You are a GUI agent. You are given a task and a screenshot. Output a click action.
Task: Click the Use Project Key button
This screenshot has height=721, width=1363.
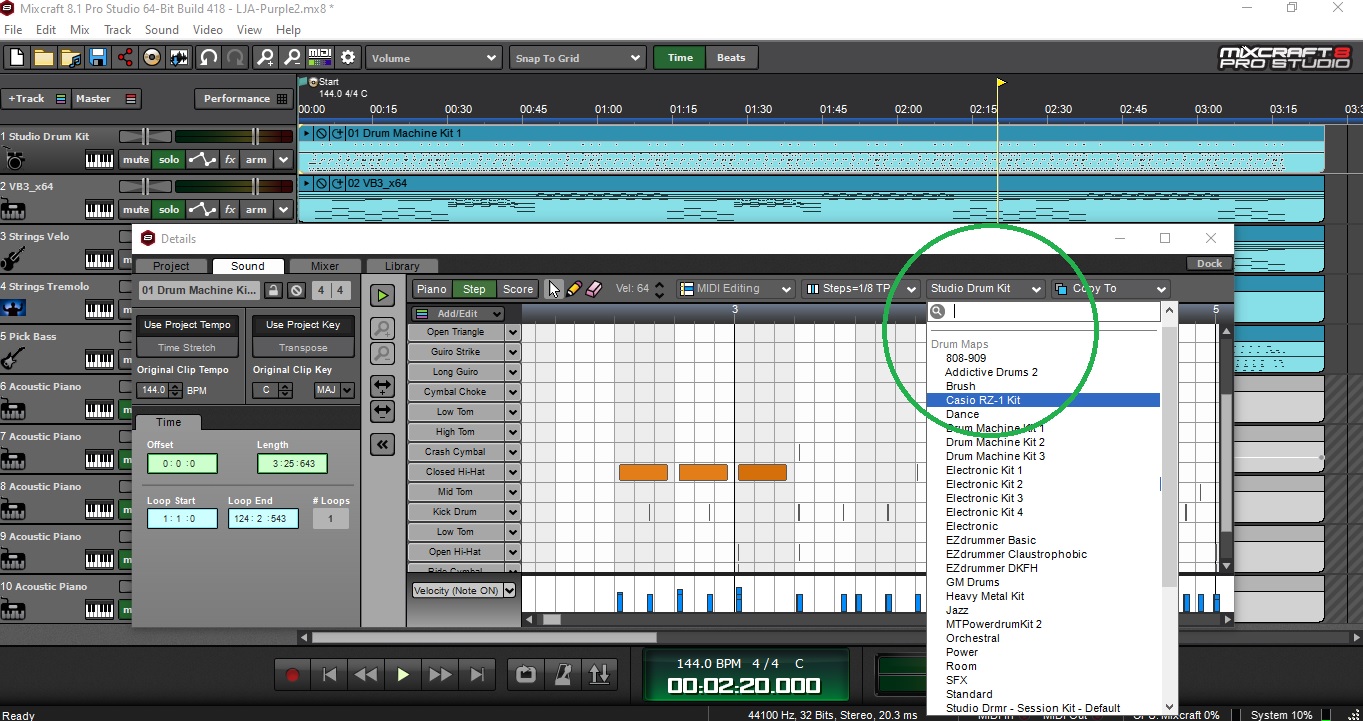pos(303,325)
